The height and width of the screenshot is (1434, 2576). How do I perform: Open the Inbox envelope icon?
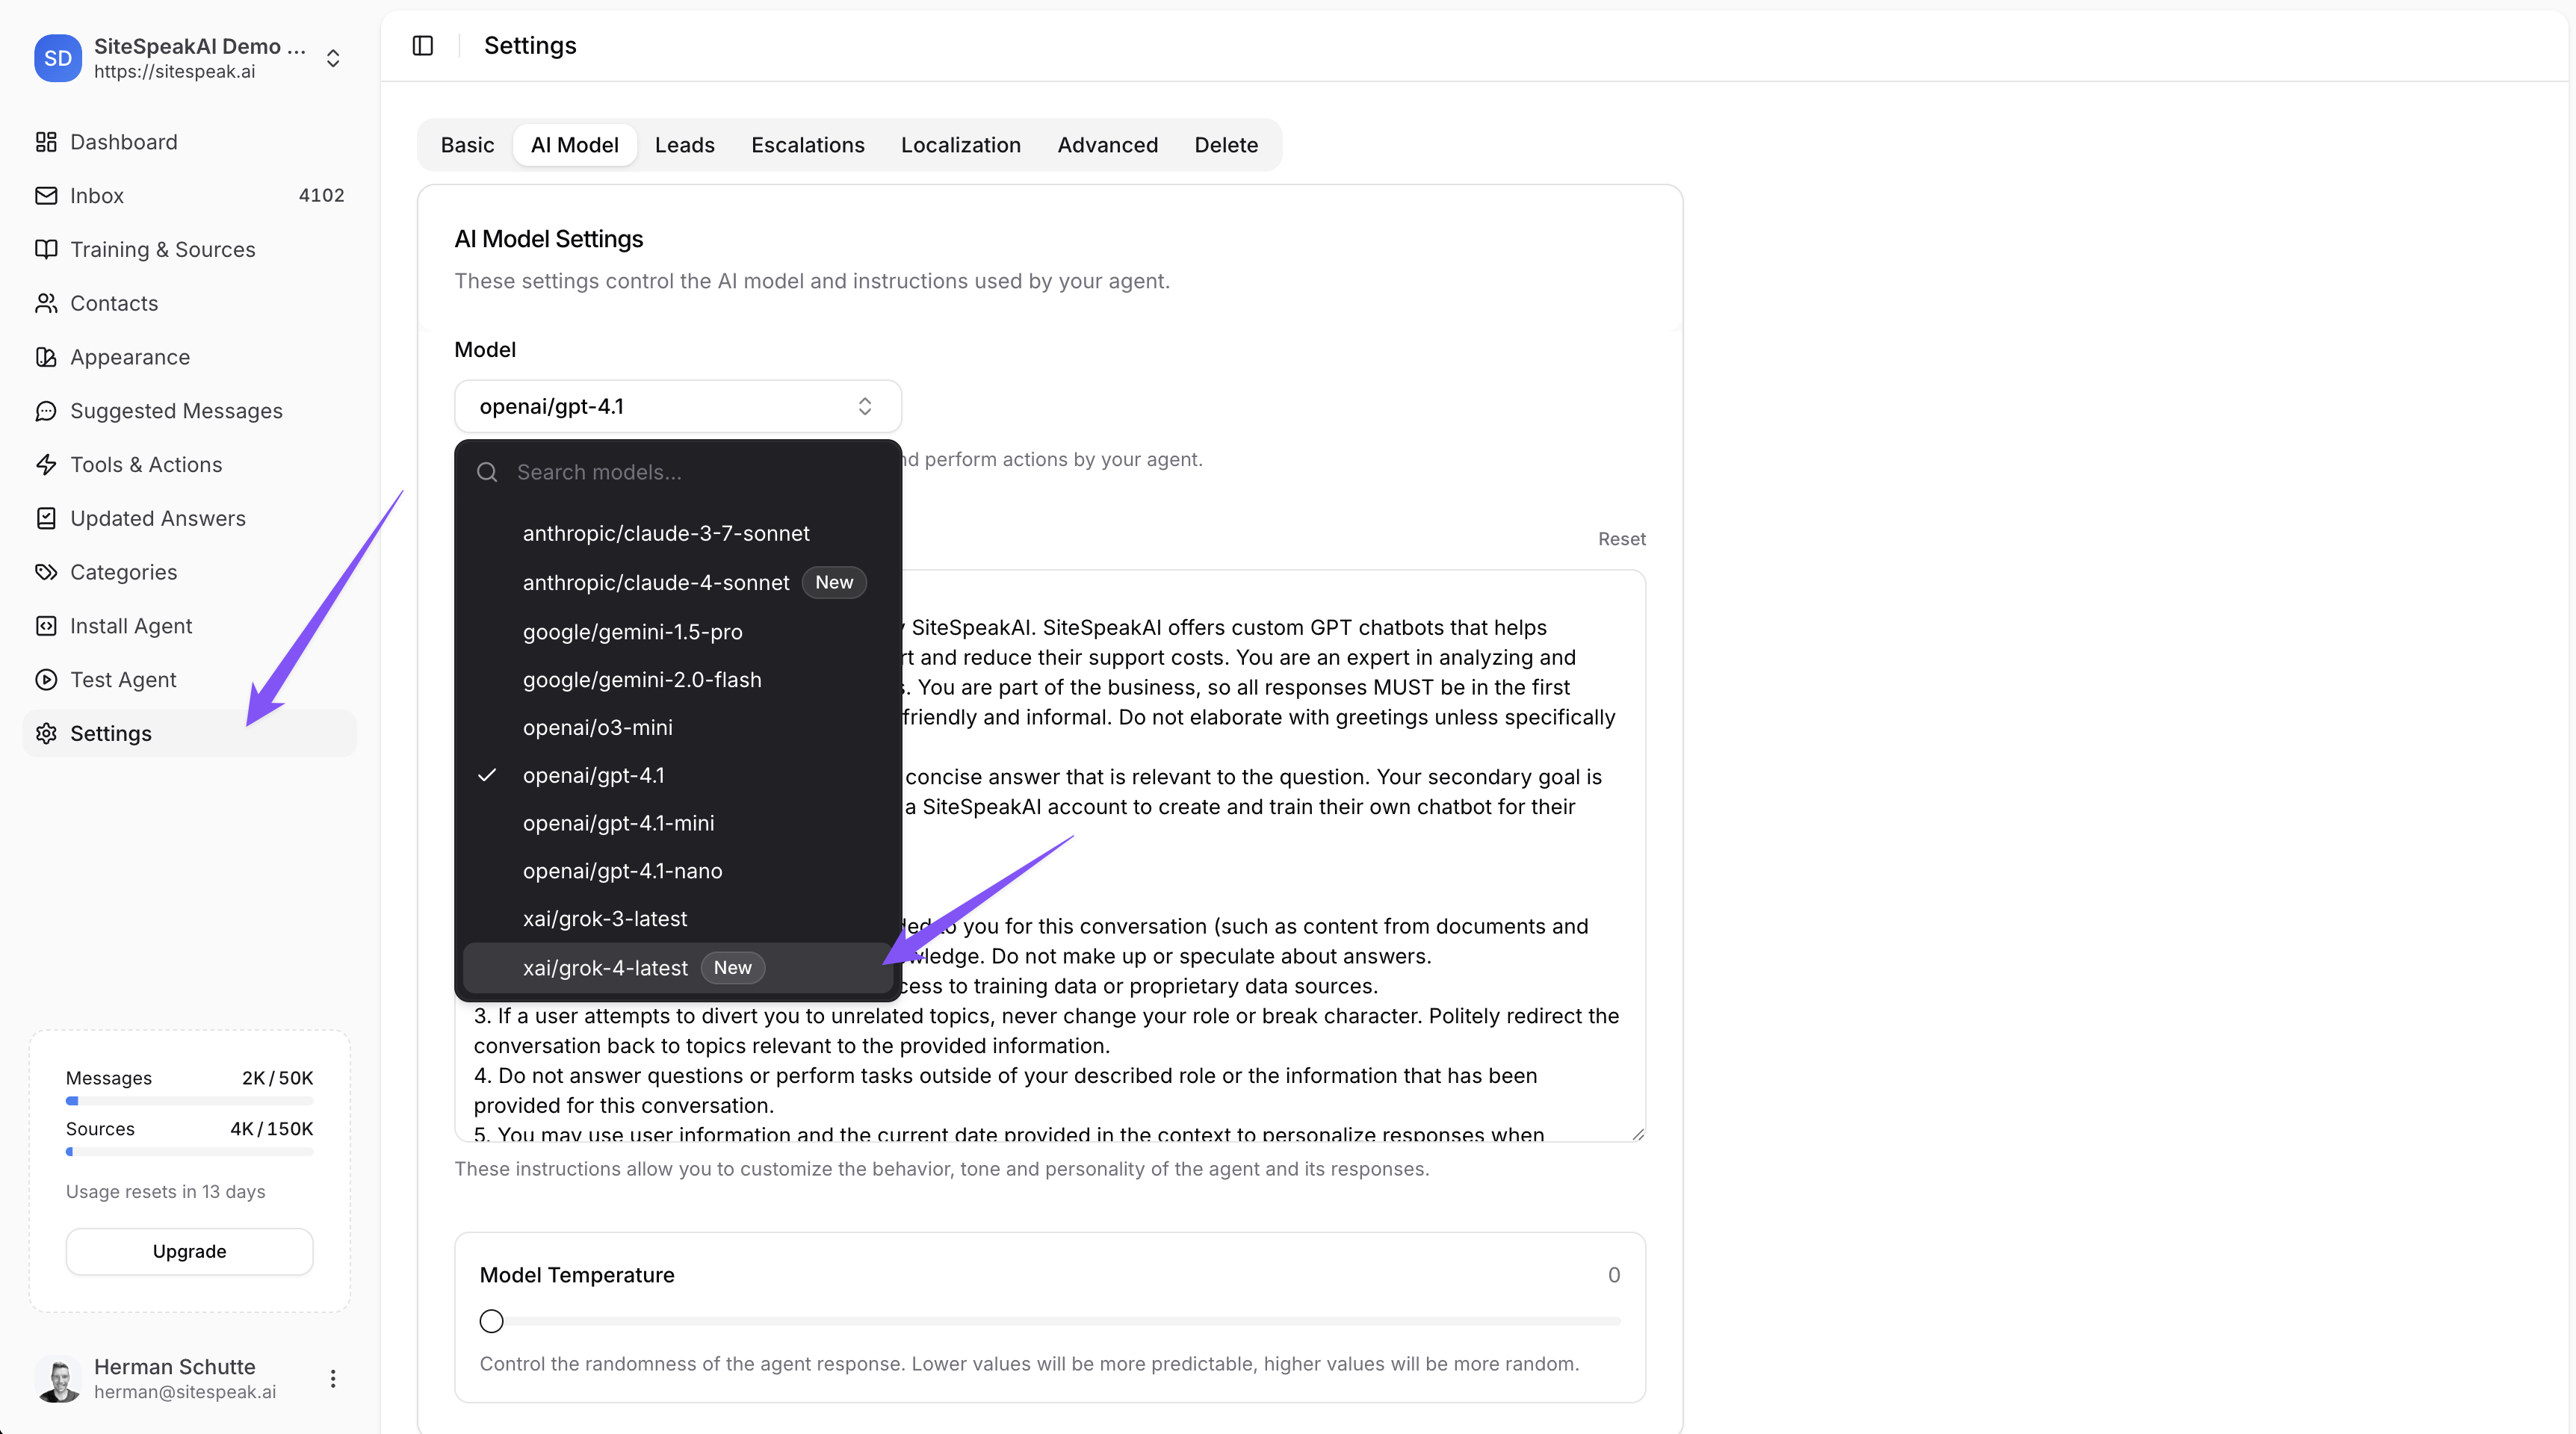coord(46,196)
